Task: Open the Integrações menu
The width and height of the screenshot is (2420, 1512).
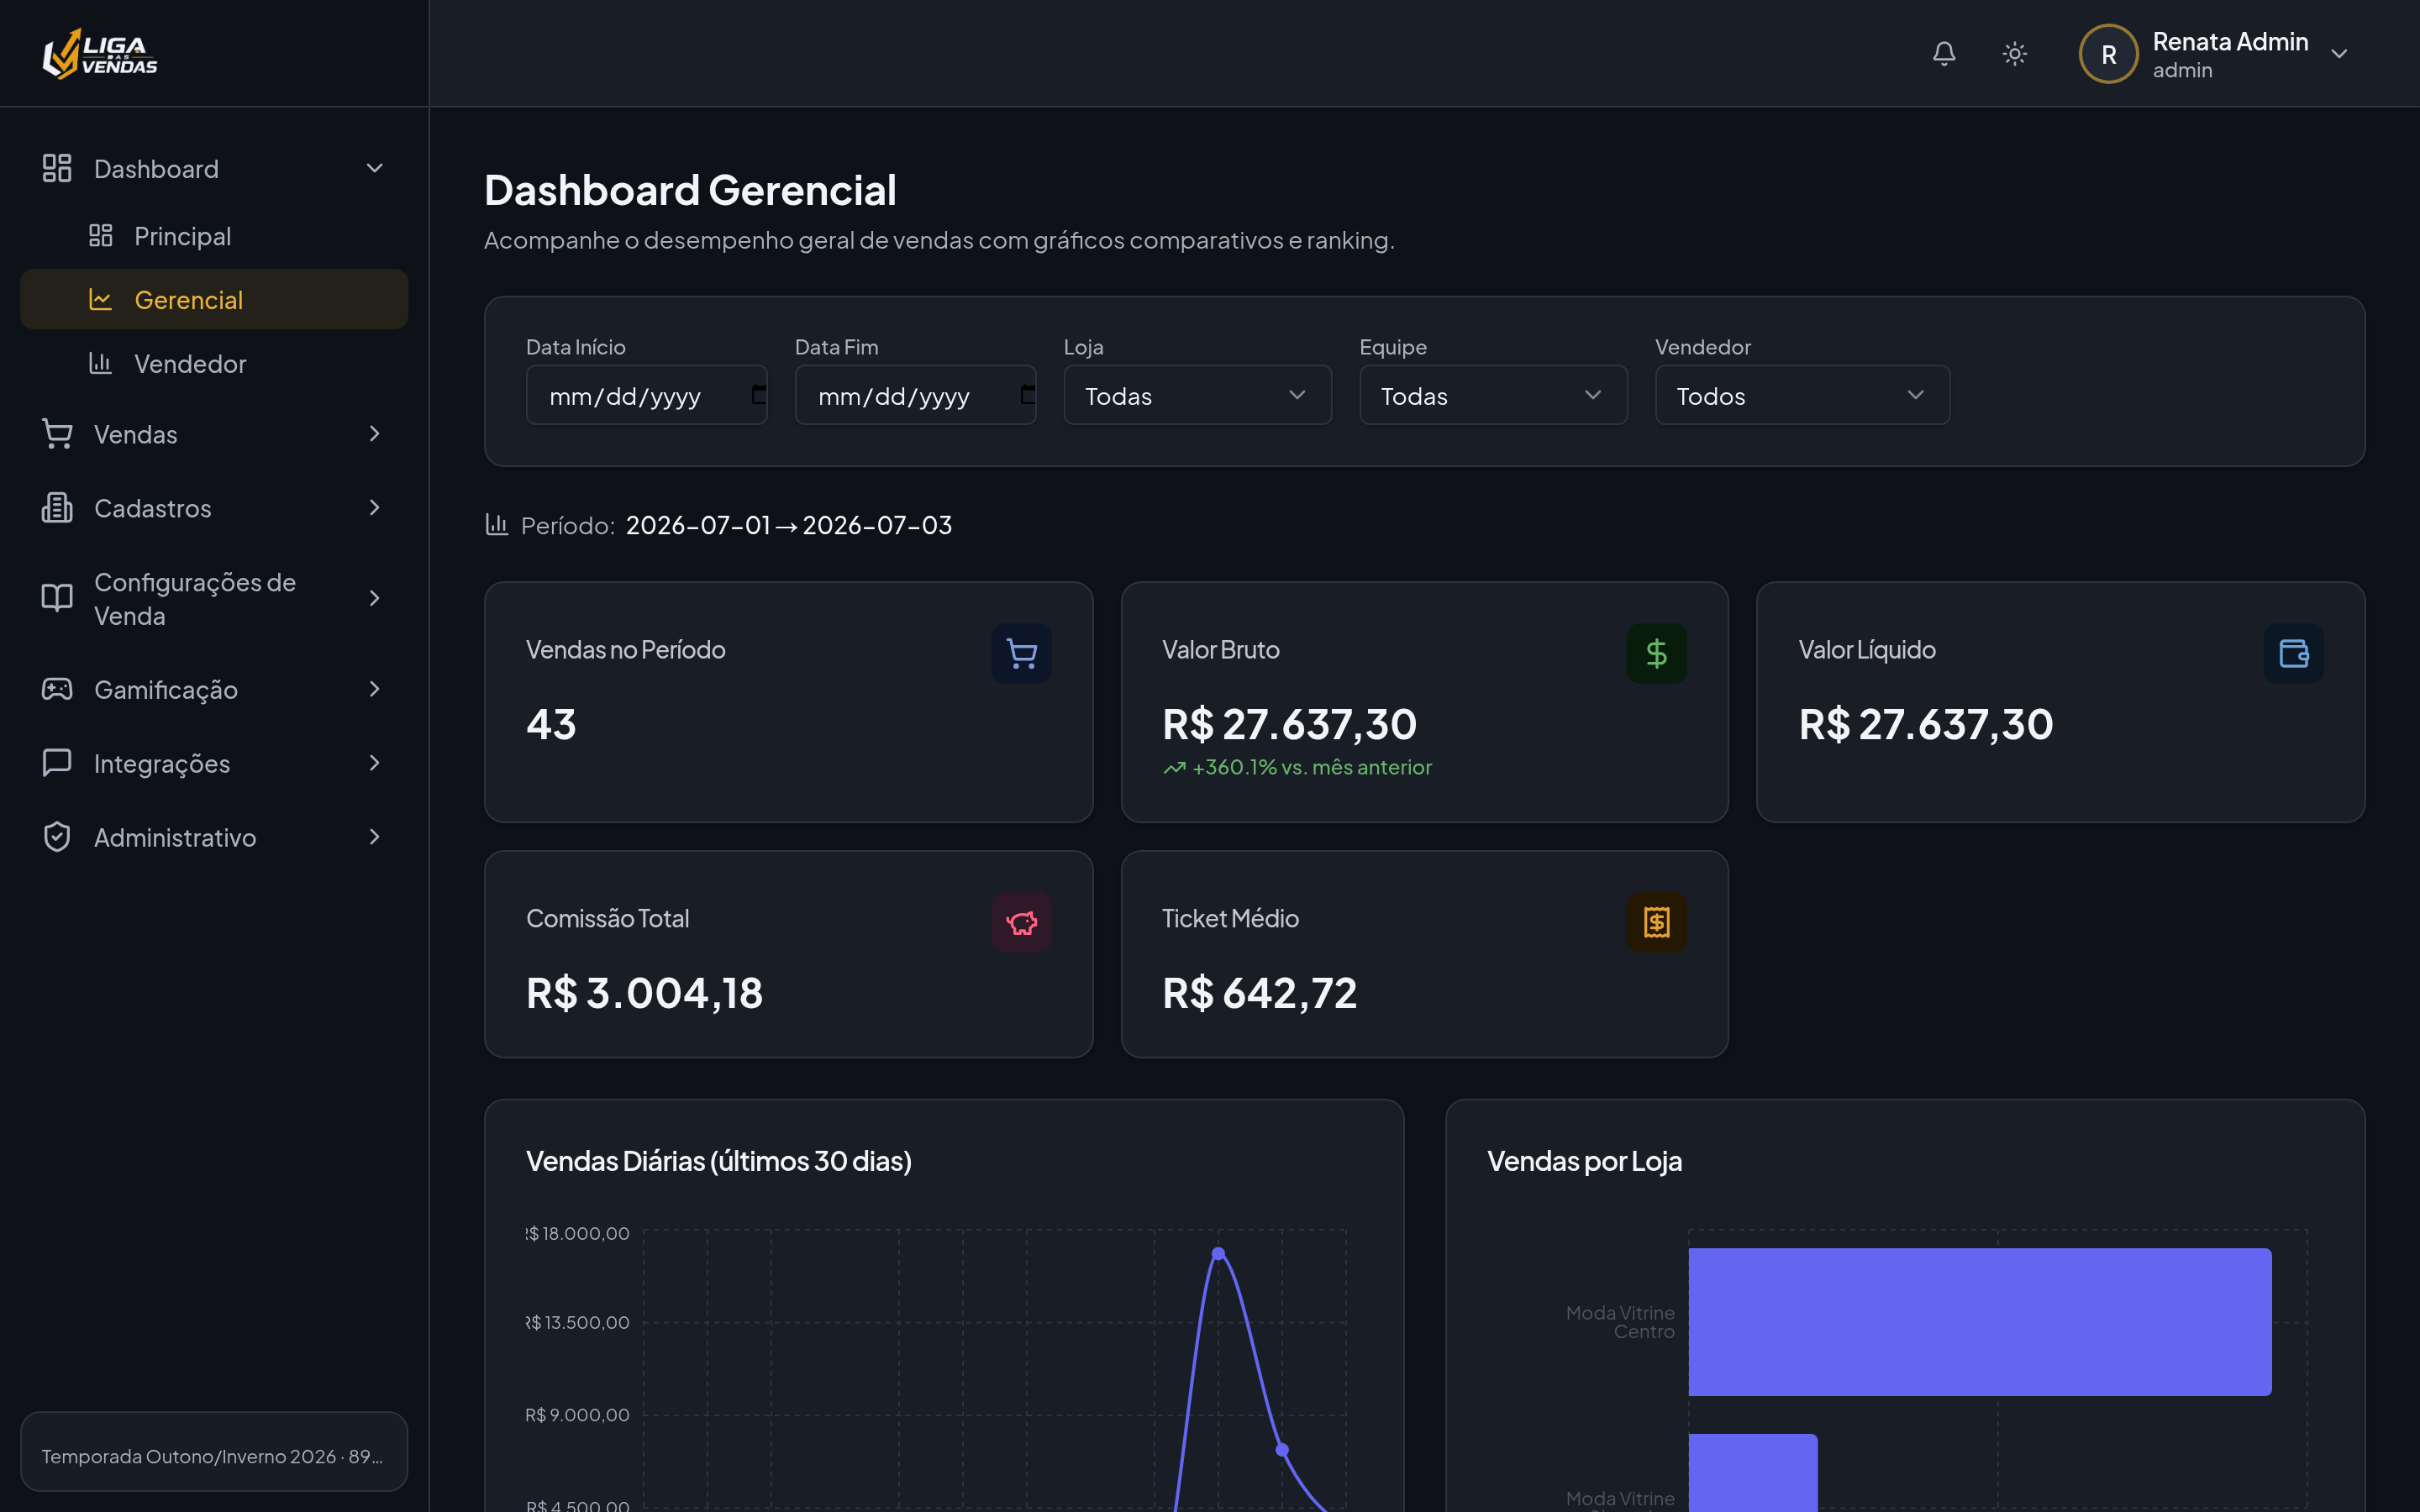Action: pyautogui.click(x=214, y=763)
